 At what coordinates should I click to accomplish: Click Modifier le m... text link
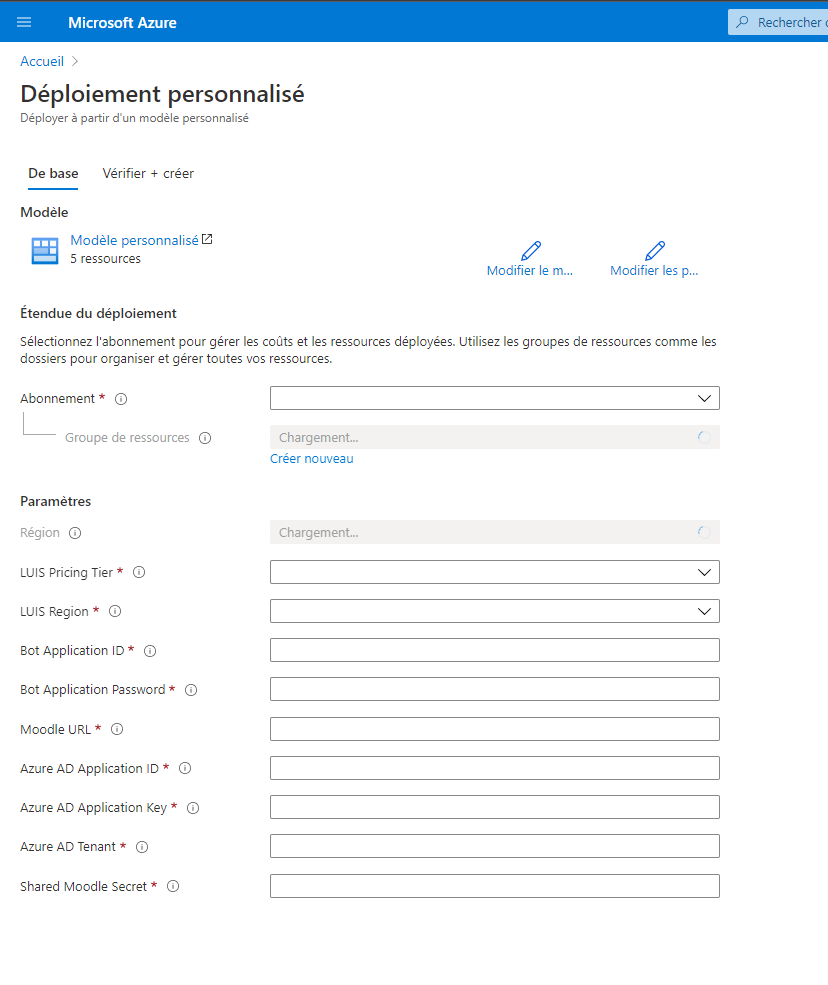pos(530,270)
